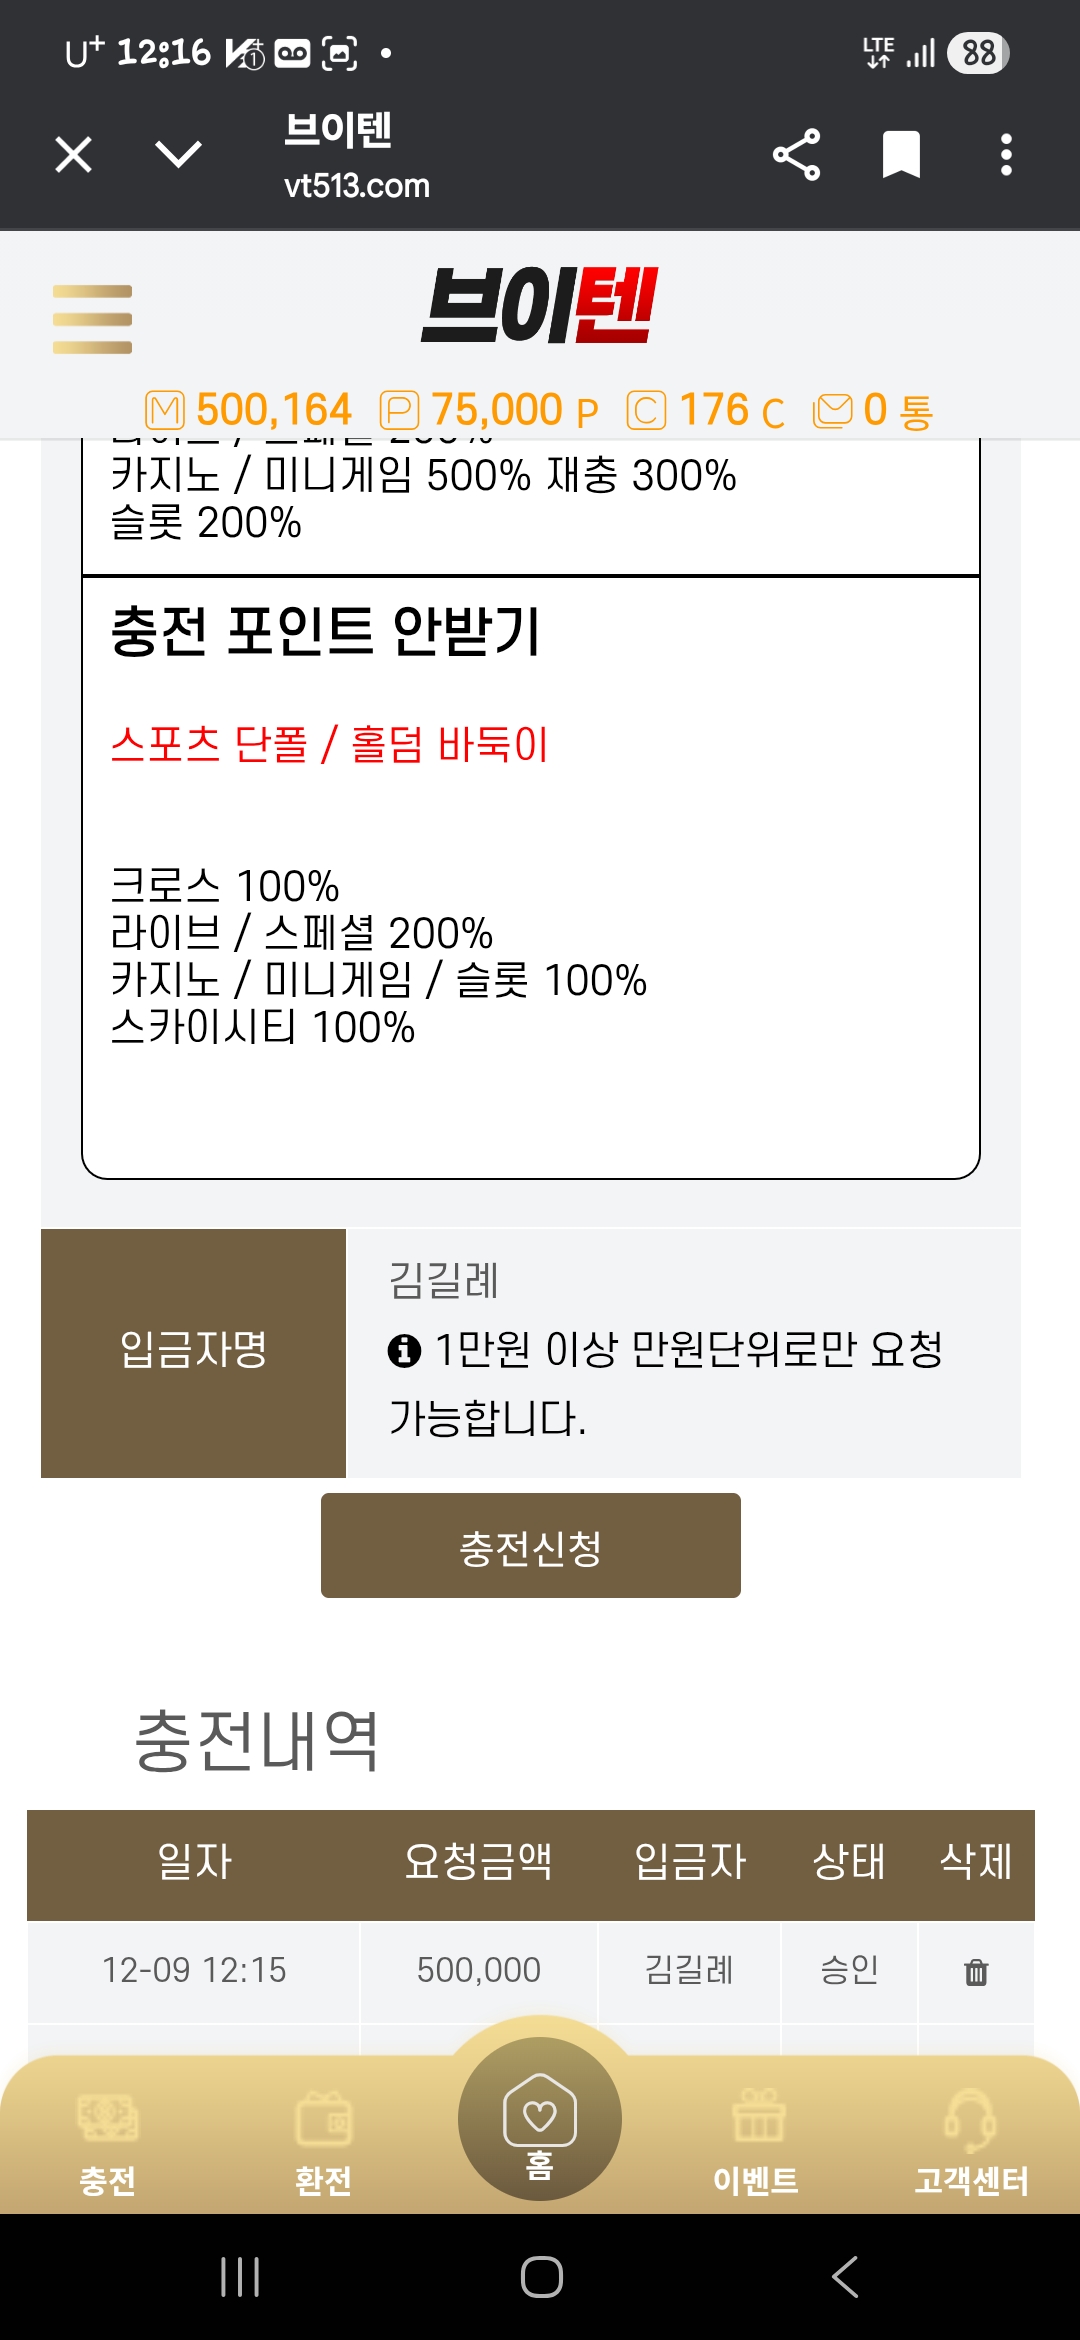This screenshot has height=2340, width=1080.
Task: Go to the home button
Action: (x=540, y=2120)
